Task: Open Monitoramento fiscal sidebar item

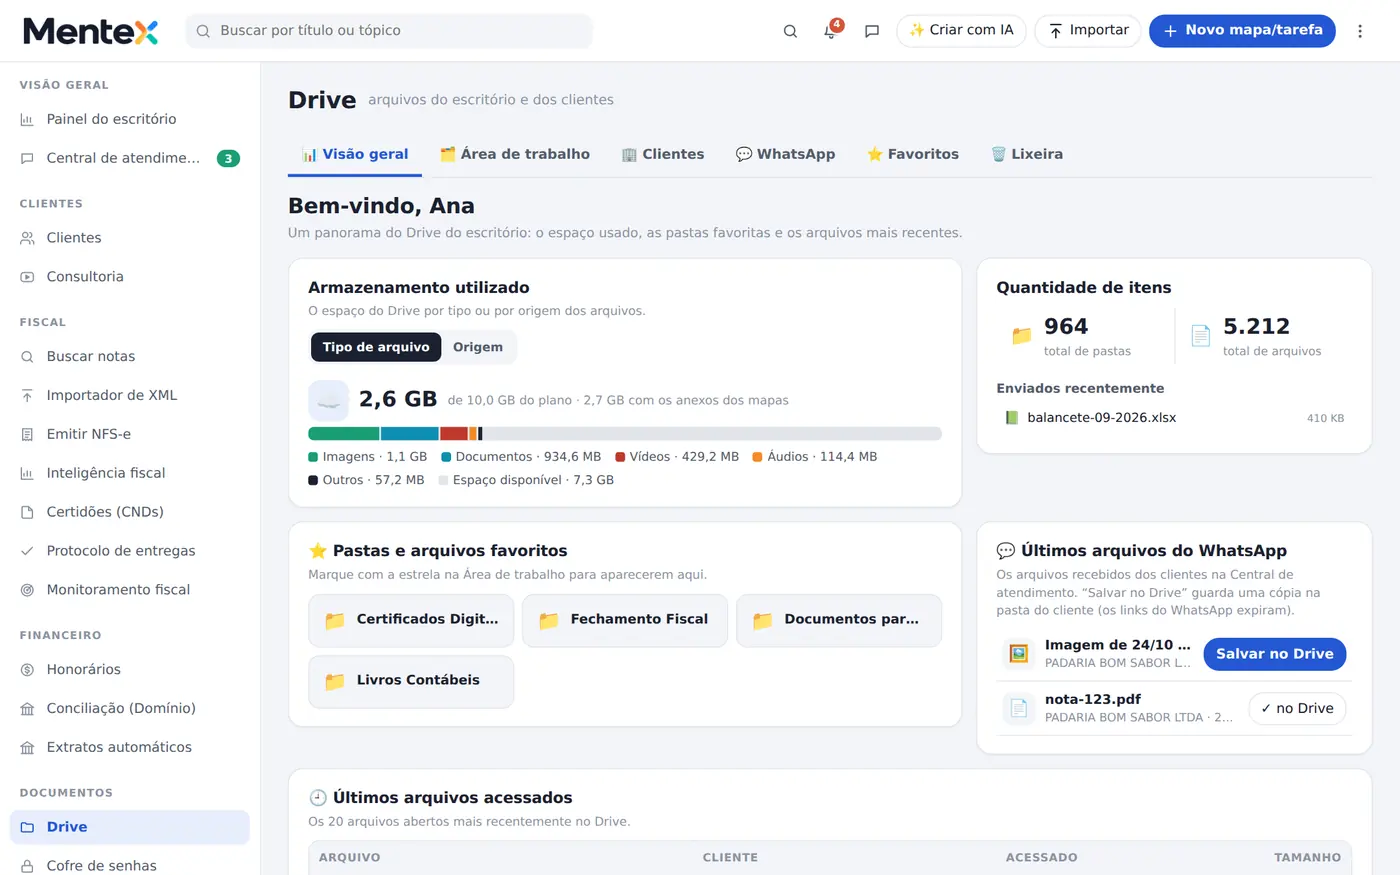Action: [130, 590]
